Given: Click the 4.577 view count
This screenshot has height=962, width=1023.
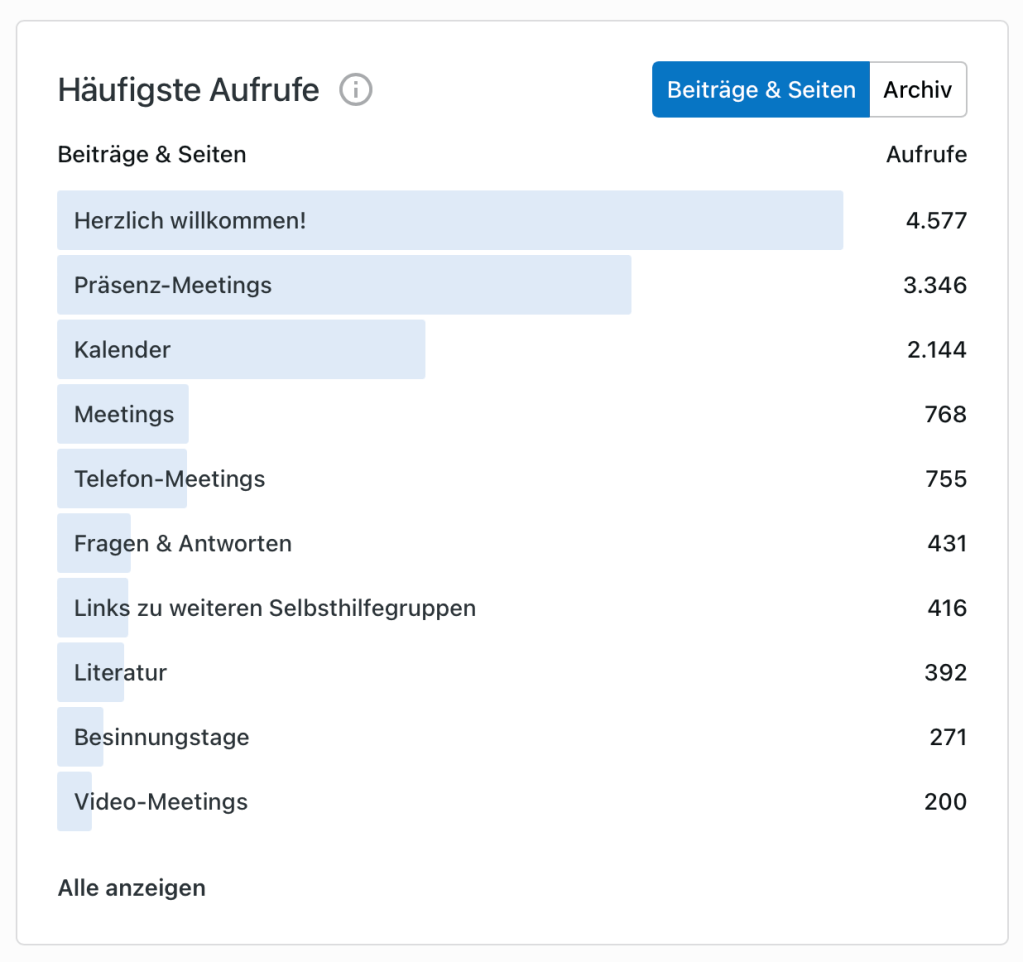Looking at the screenshot, I should pyautogui.click(x=936, y=220).
